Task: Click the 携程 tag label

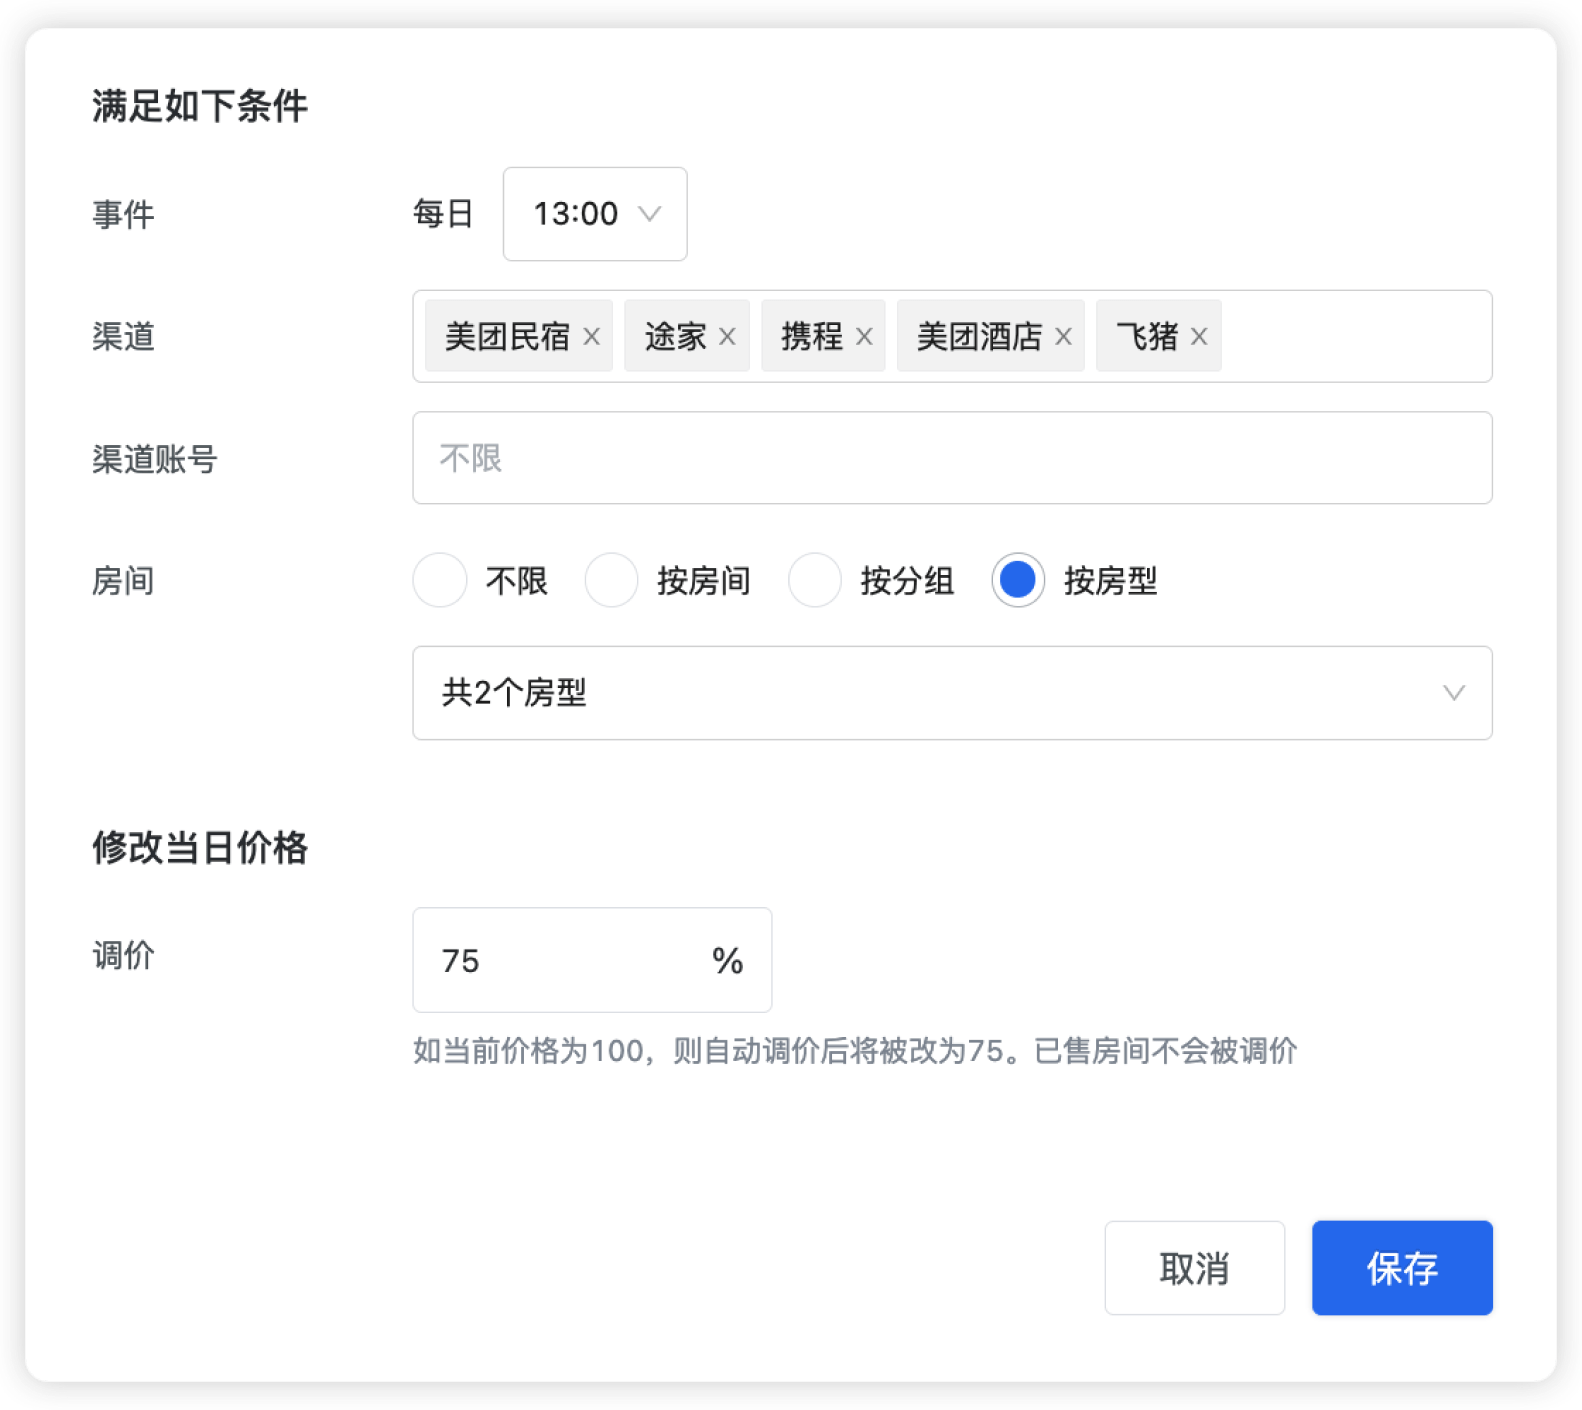Action: tap(812, 337)
